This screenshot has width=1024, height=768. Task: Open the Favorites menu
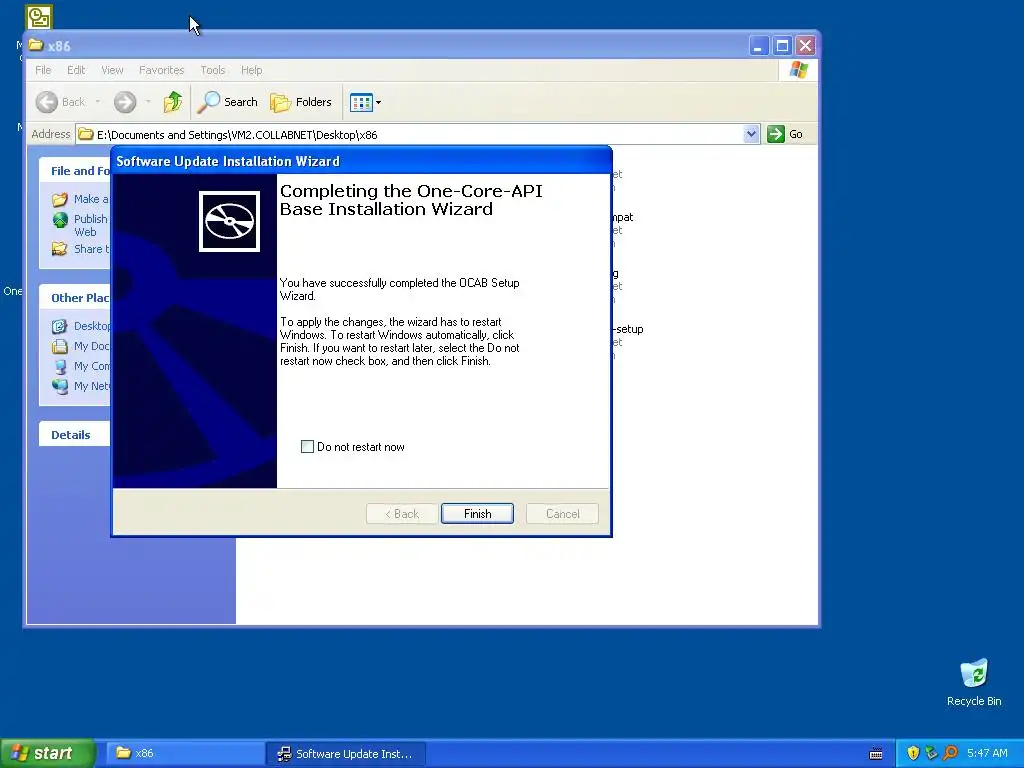pos(161,70)
